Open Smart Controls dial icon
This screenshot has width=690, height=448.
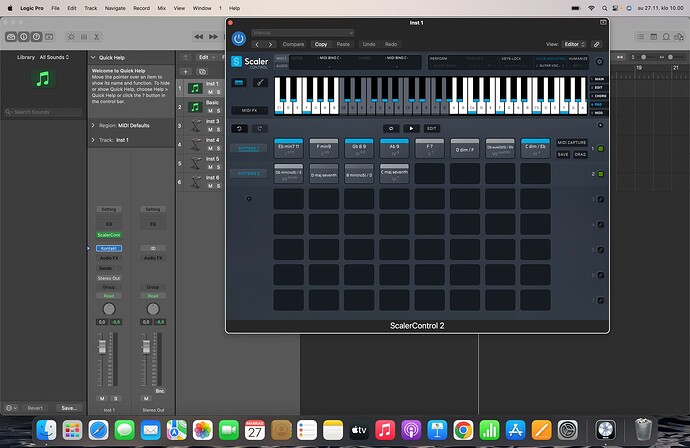point(71,37)
